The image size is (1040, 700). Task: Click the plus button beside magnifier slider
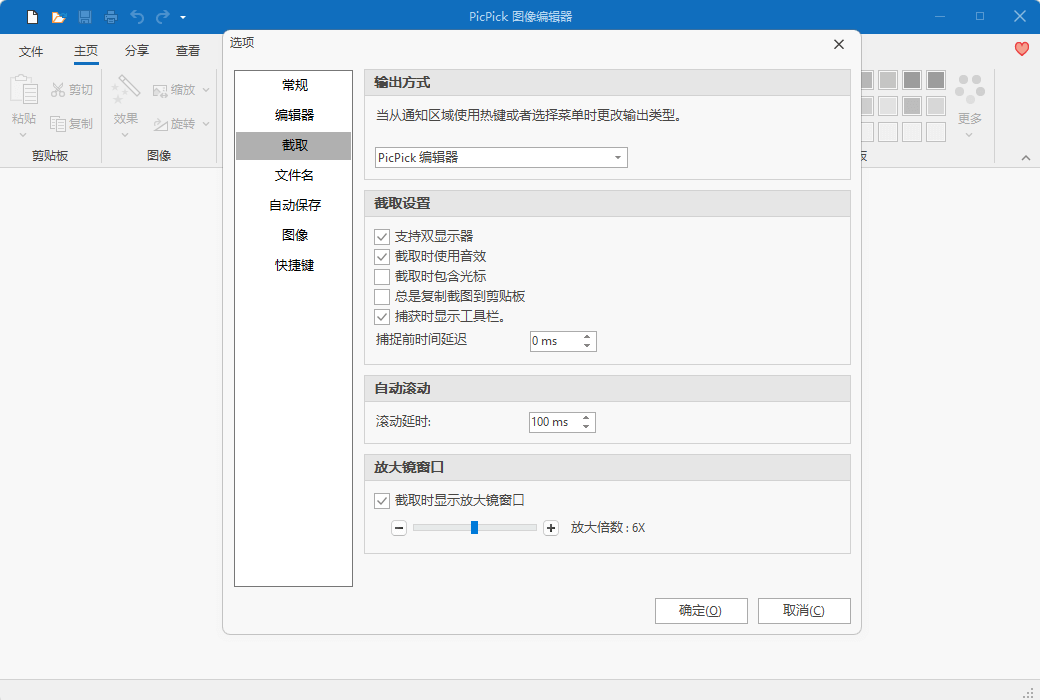551,528
